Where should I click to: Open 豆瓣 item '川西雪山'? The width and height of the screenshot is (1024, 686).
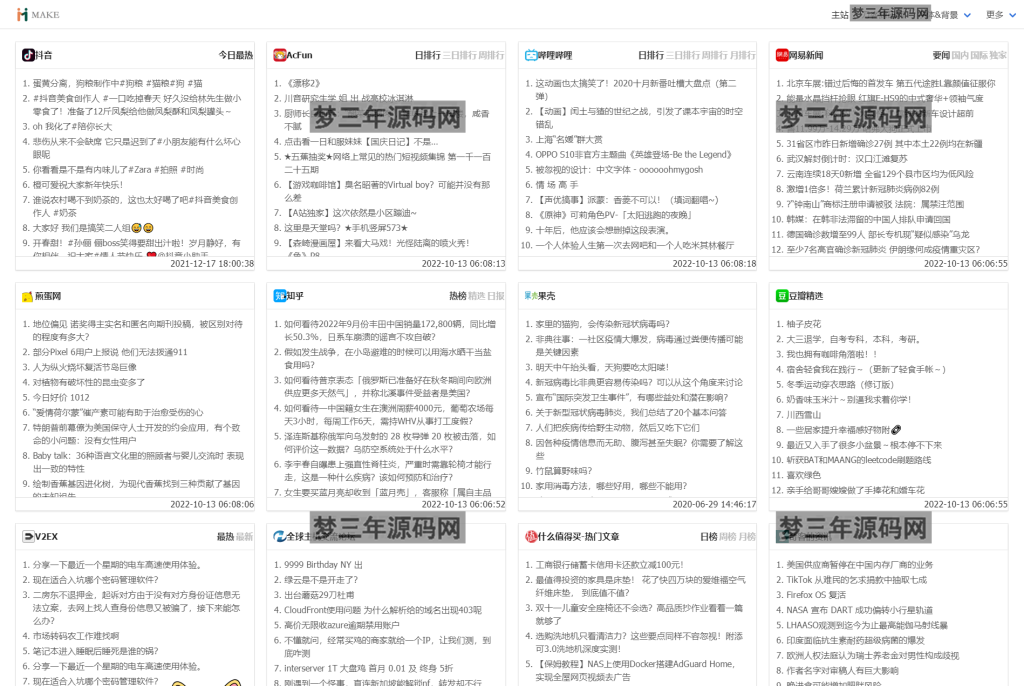[804, 415]
